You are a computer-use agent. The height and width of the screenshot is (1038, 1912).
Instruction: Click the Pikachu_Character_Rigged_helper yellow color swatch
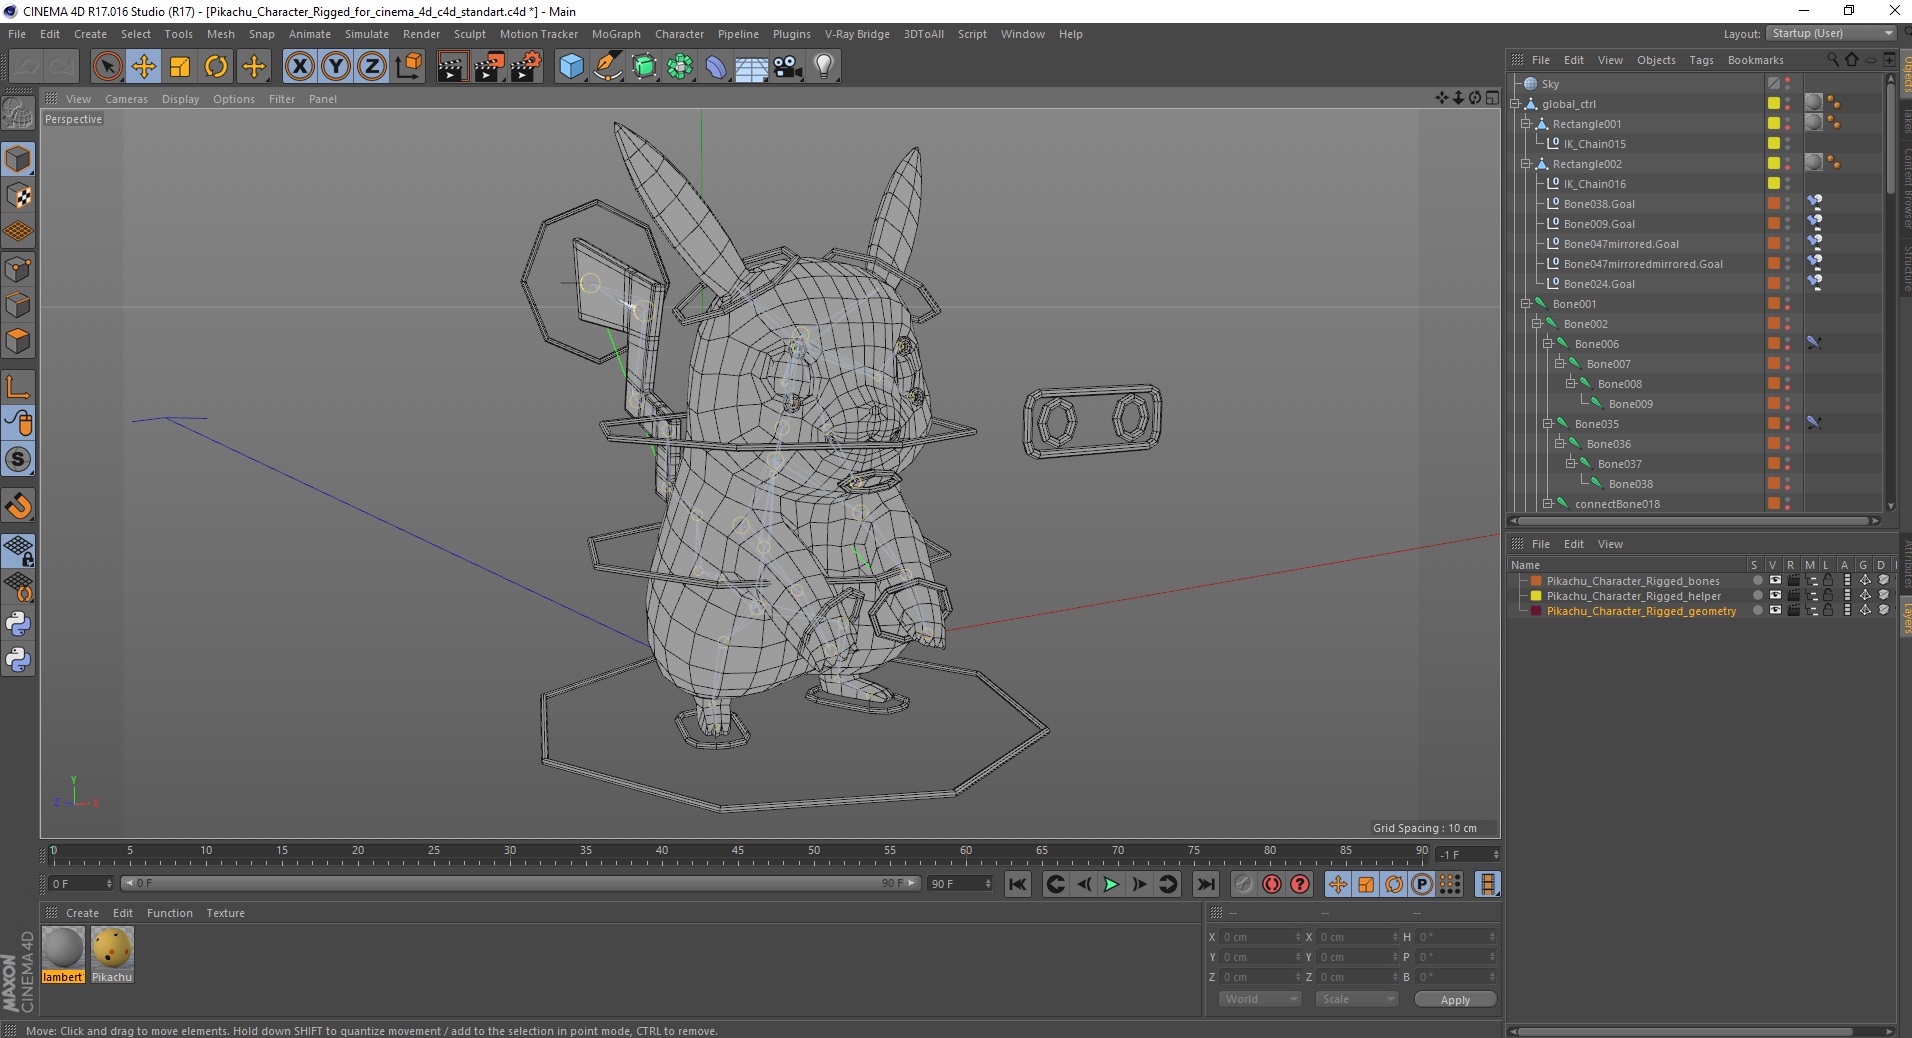(x=1536, y=596)
